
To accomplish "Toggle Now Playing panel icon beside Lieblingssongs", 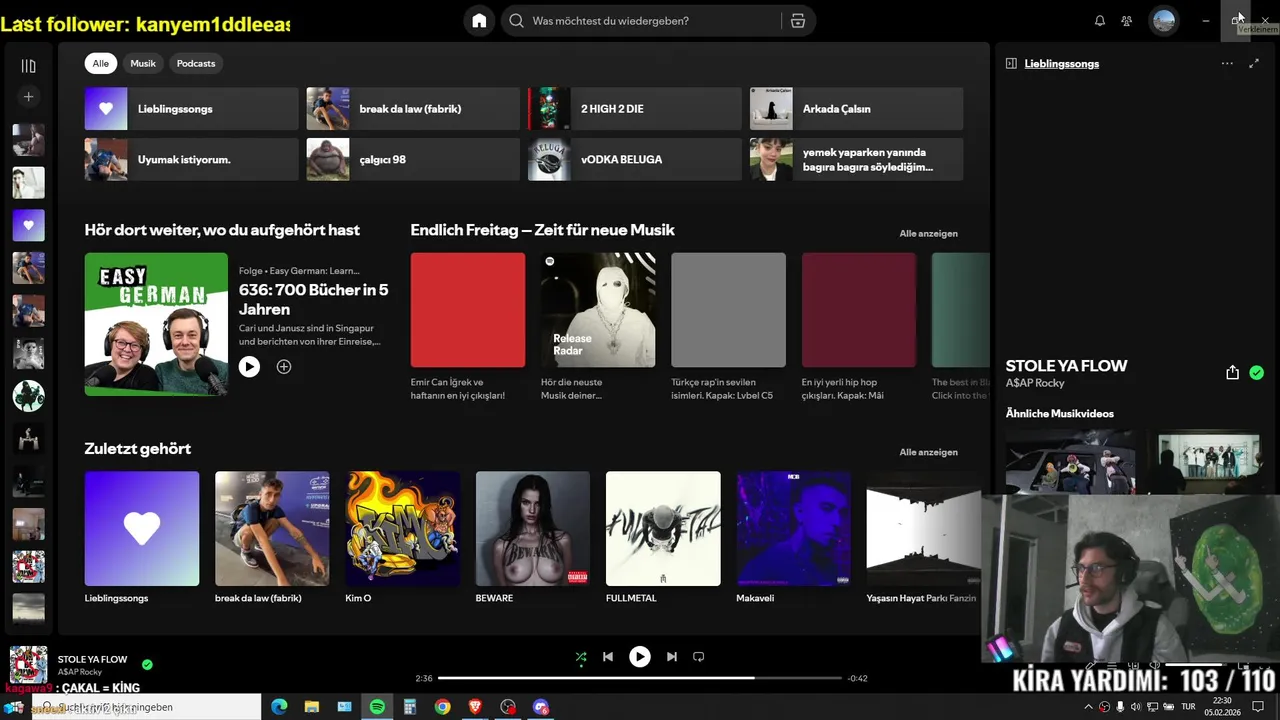I will click(1011, 63).
